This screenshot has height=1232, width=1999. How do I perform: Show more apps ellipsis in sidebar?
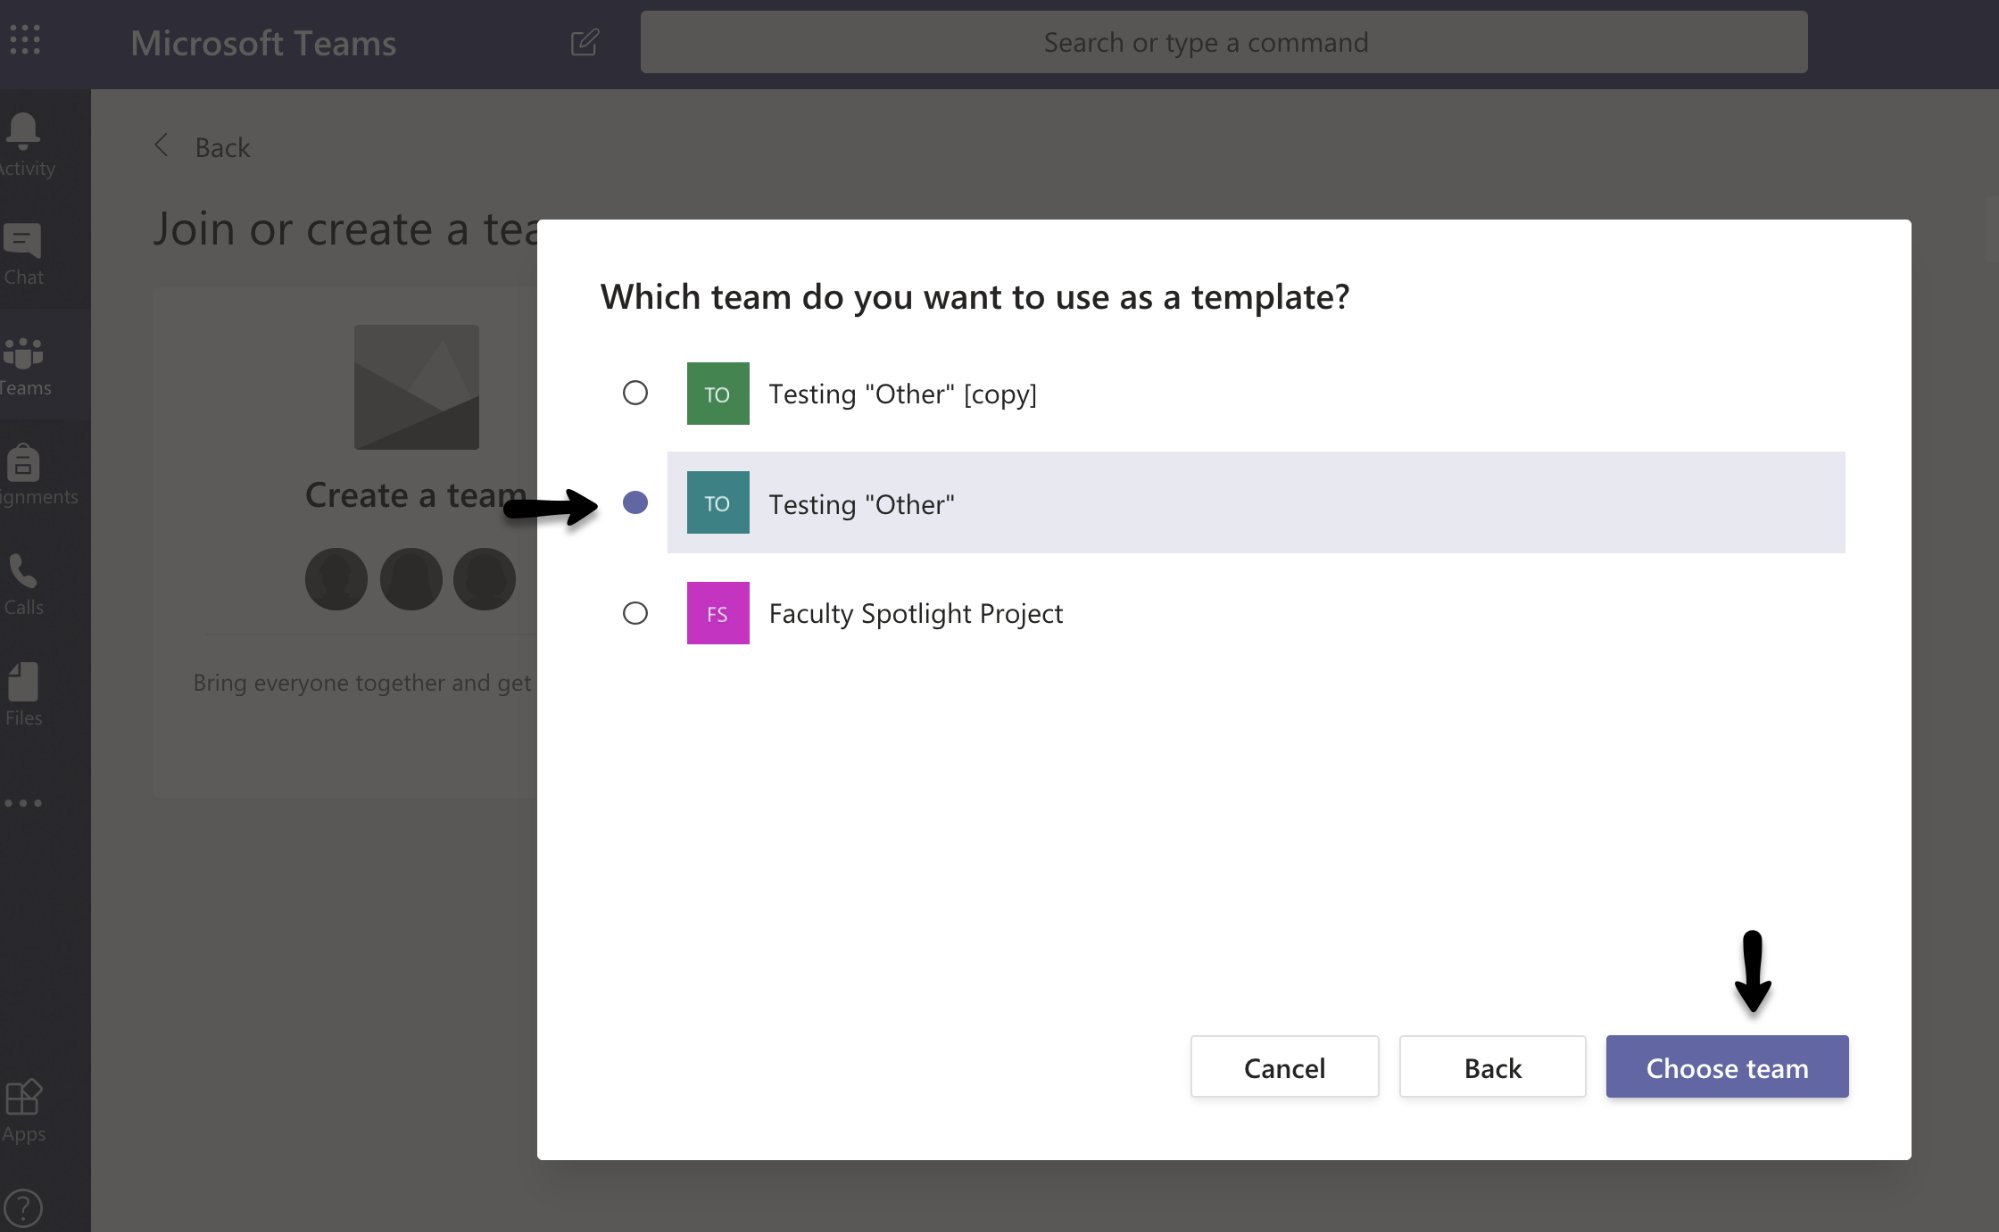click(x=23, y=802)
